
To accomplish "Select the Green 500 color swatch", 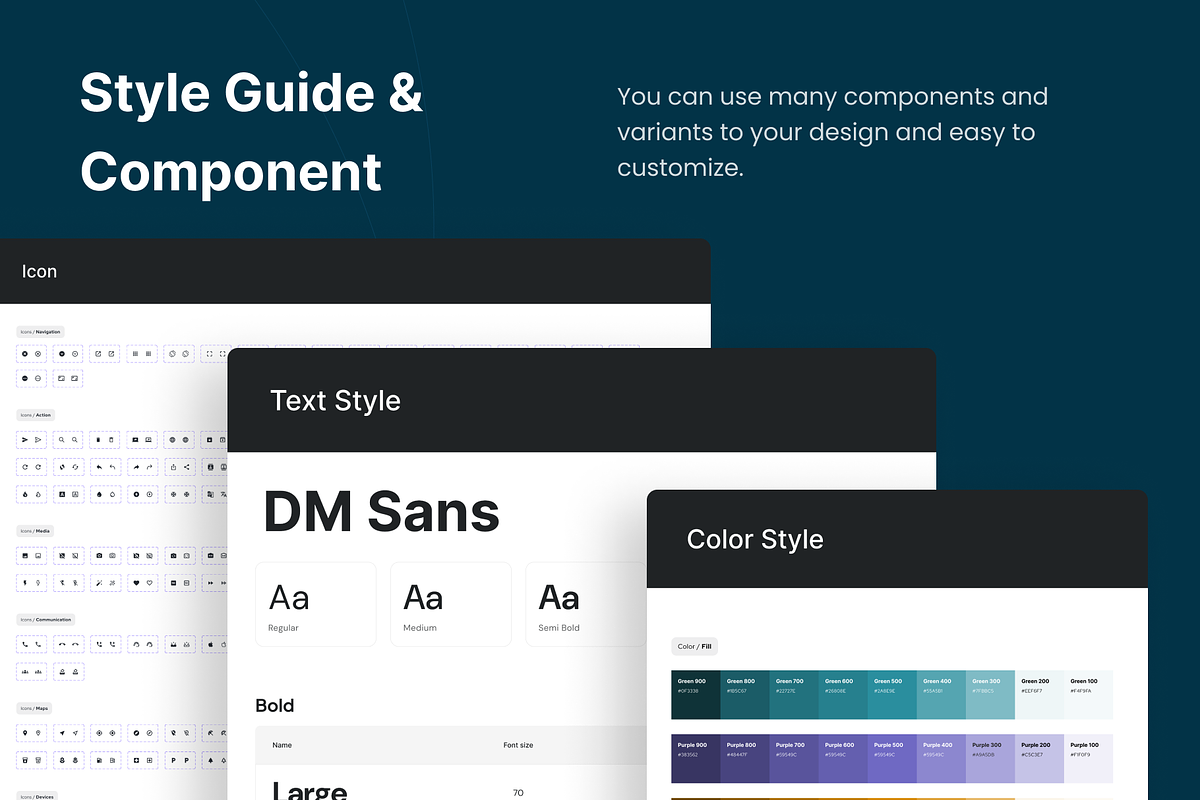I will click(x=892, y=695).
